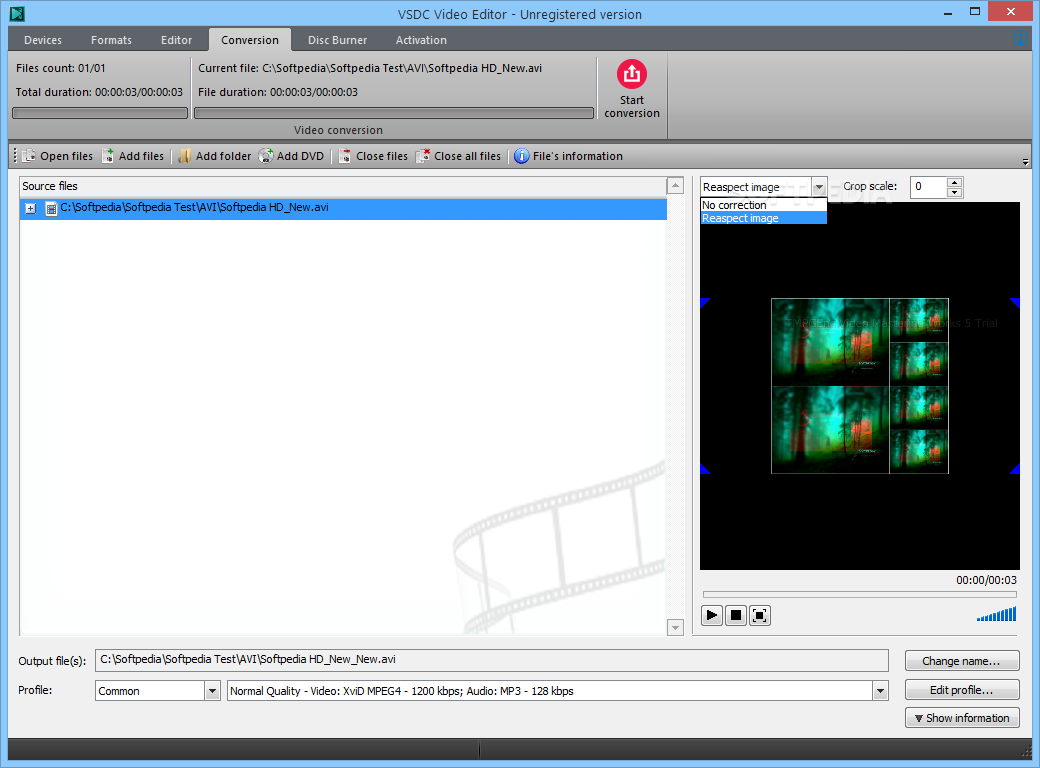Choose No correction option
The image size is (1040, 768).
pos(763,205)
